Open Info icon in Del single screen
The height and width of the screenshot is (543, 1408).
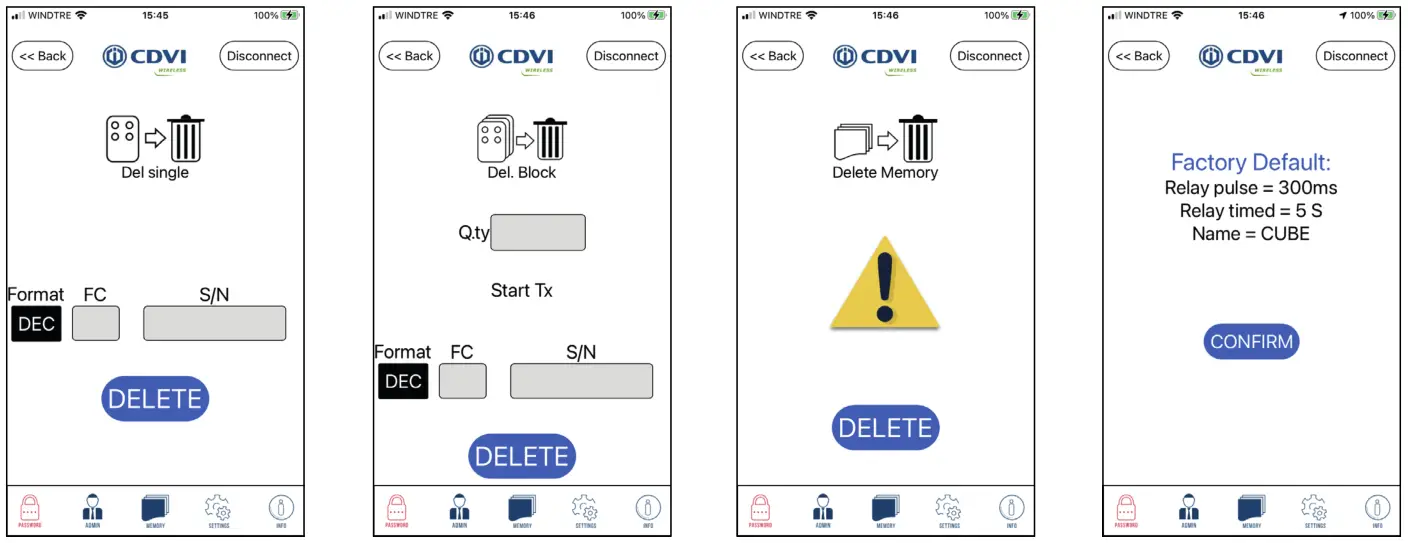[x=281, y=510]
